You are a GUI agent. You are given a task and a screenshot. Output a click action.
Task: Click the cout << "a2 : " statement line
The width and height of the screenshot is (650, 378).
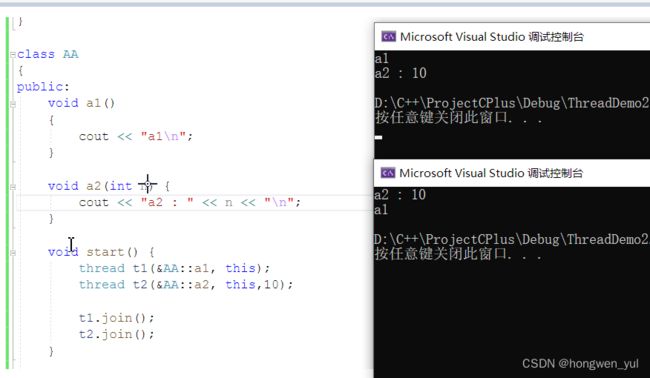190,202
